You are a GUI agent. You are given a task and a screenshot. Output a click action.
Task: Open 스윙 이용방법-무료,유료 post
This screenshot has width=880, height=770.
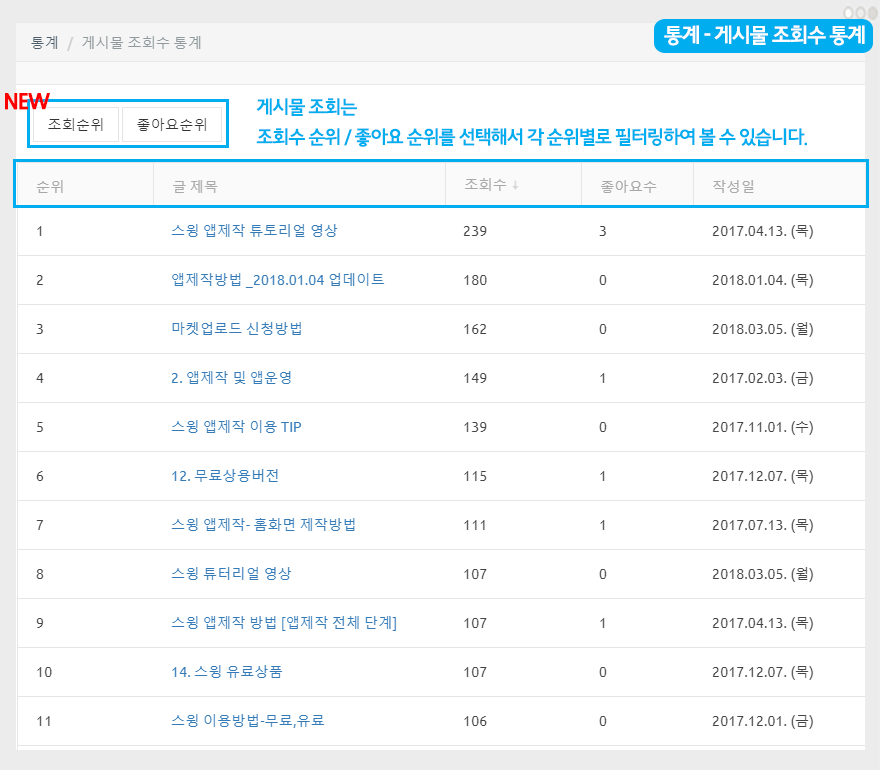247,721
